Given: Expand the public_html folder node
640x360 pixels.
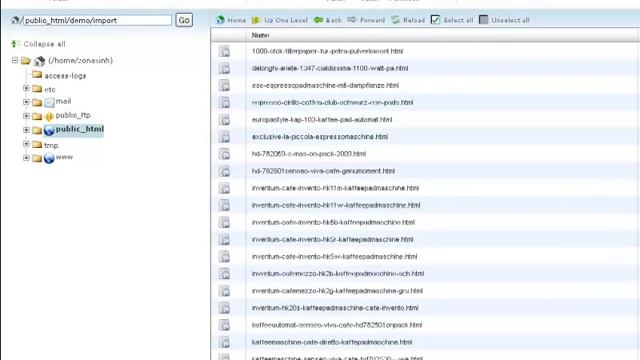Looking at the screenshot, I should point(26,130).
